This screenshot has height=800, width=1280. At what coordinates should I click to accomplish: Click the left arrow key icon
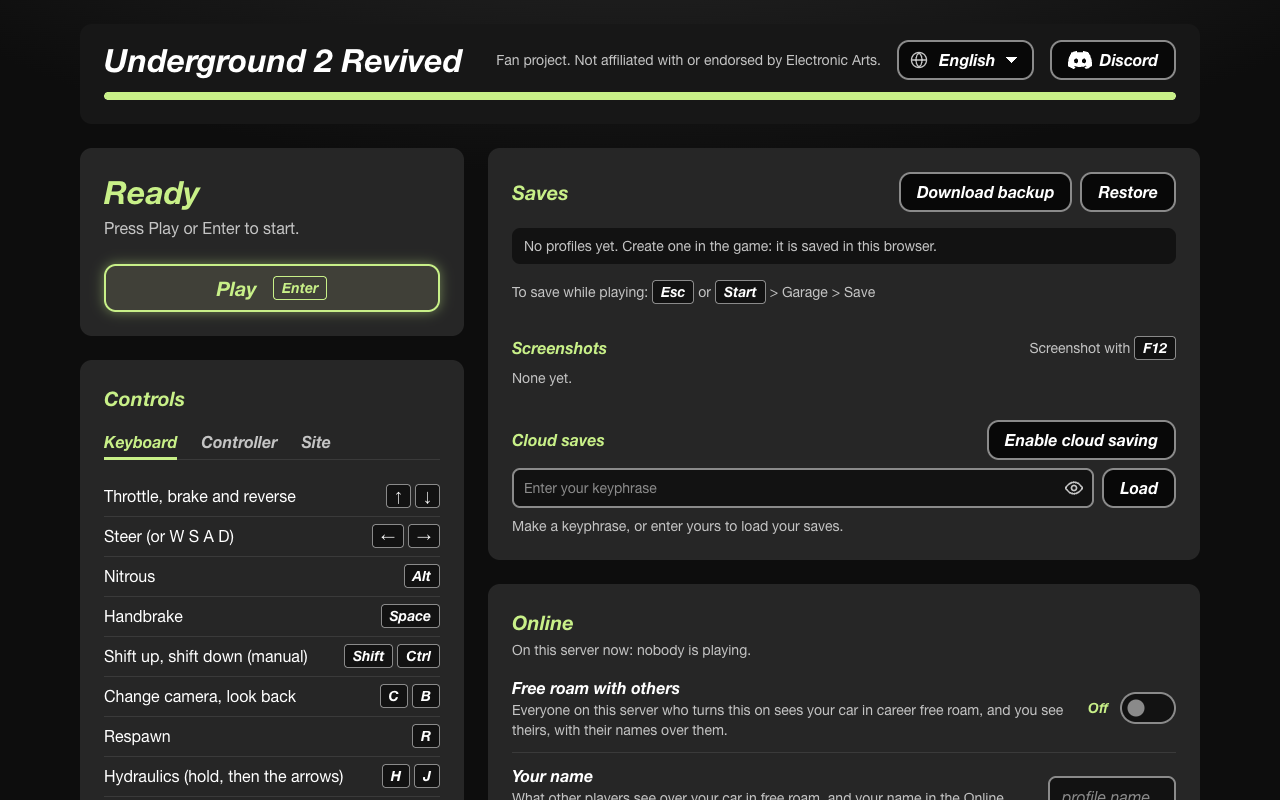(388, 536)
